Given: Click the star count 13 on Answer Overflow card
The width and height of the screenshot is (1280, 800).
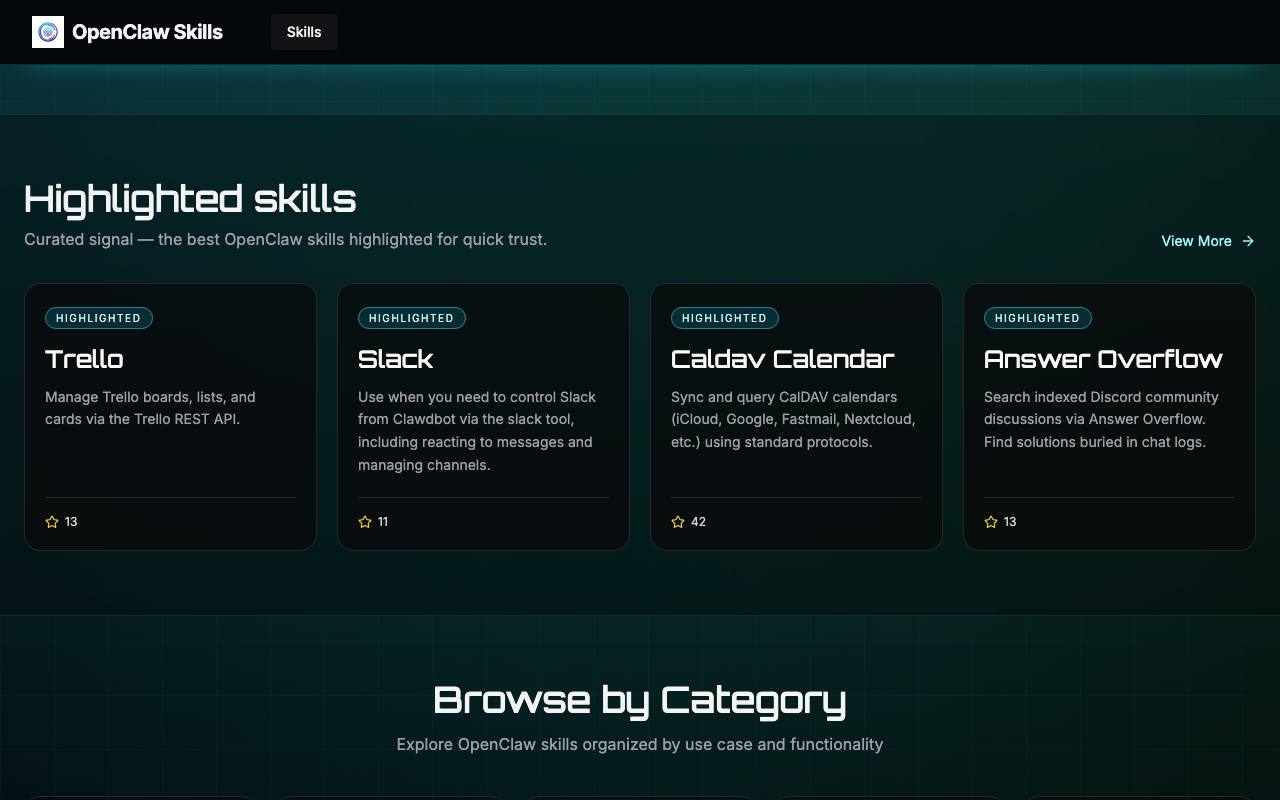Looking at the screenshot, I should (1010, 522).
